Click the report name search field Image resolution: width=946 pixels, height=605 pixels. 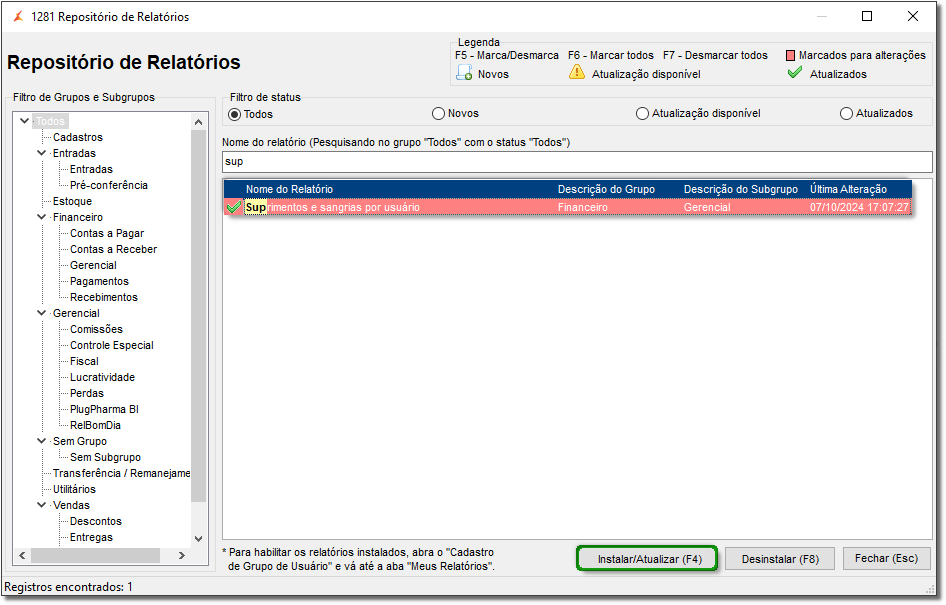coord(577,162)
